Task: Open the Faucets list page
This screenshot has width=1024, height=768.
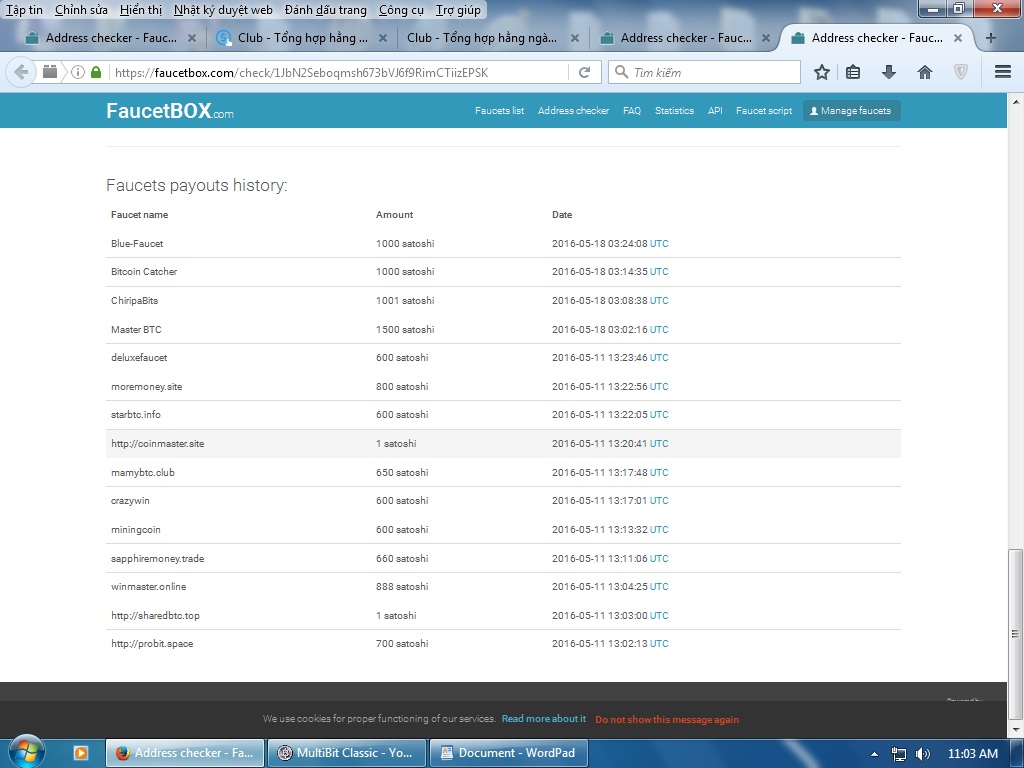Action: [x=499, y=110]
